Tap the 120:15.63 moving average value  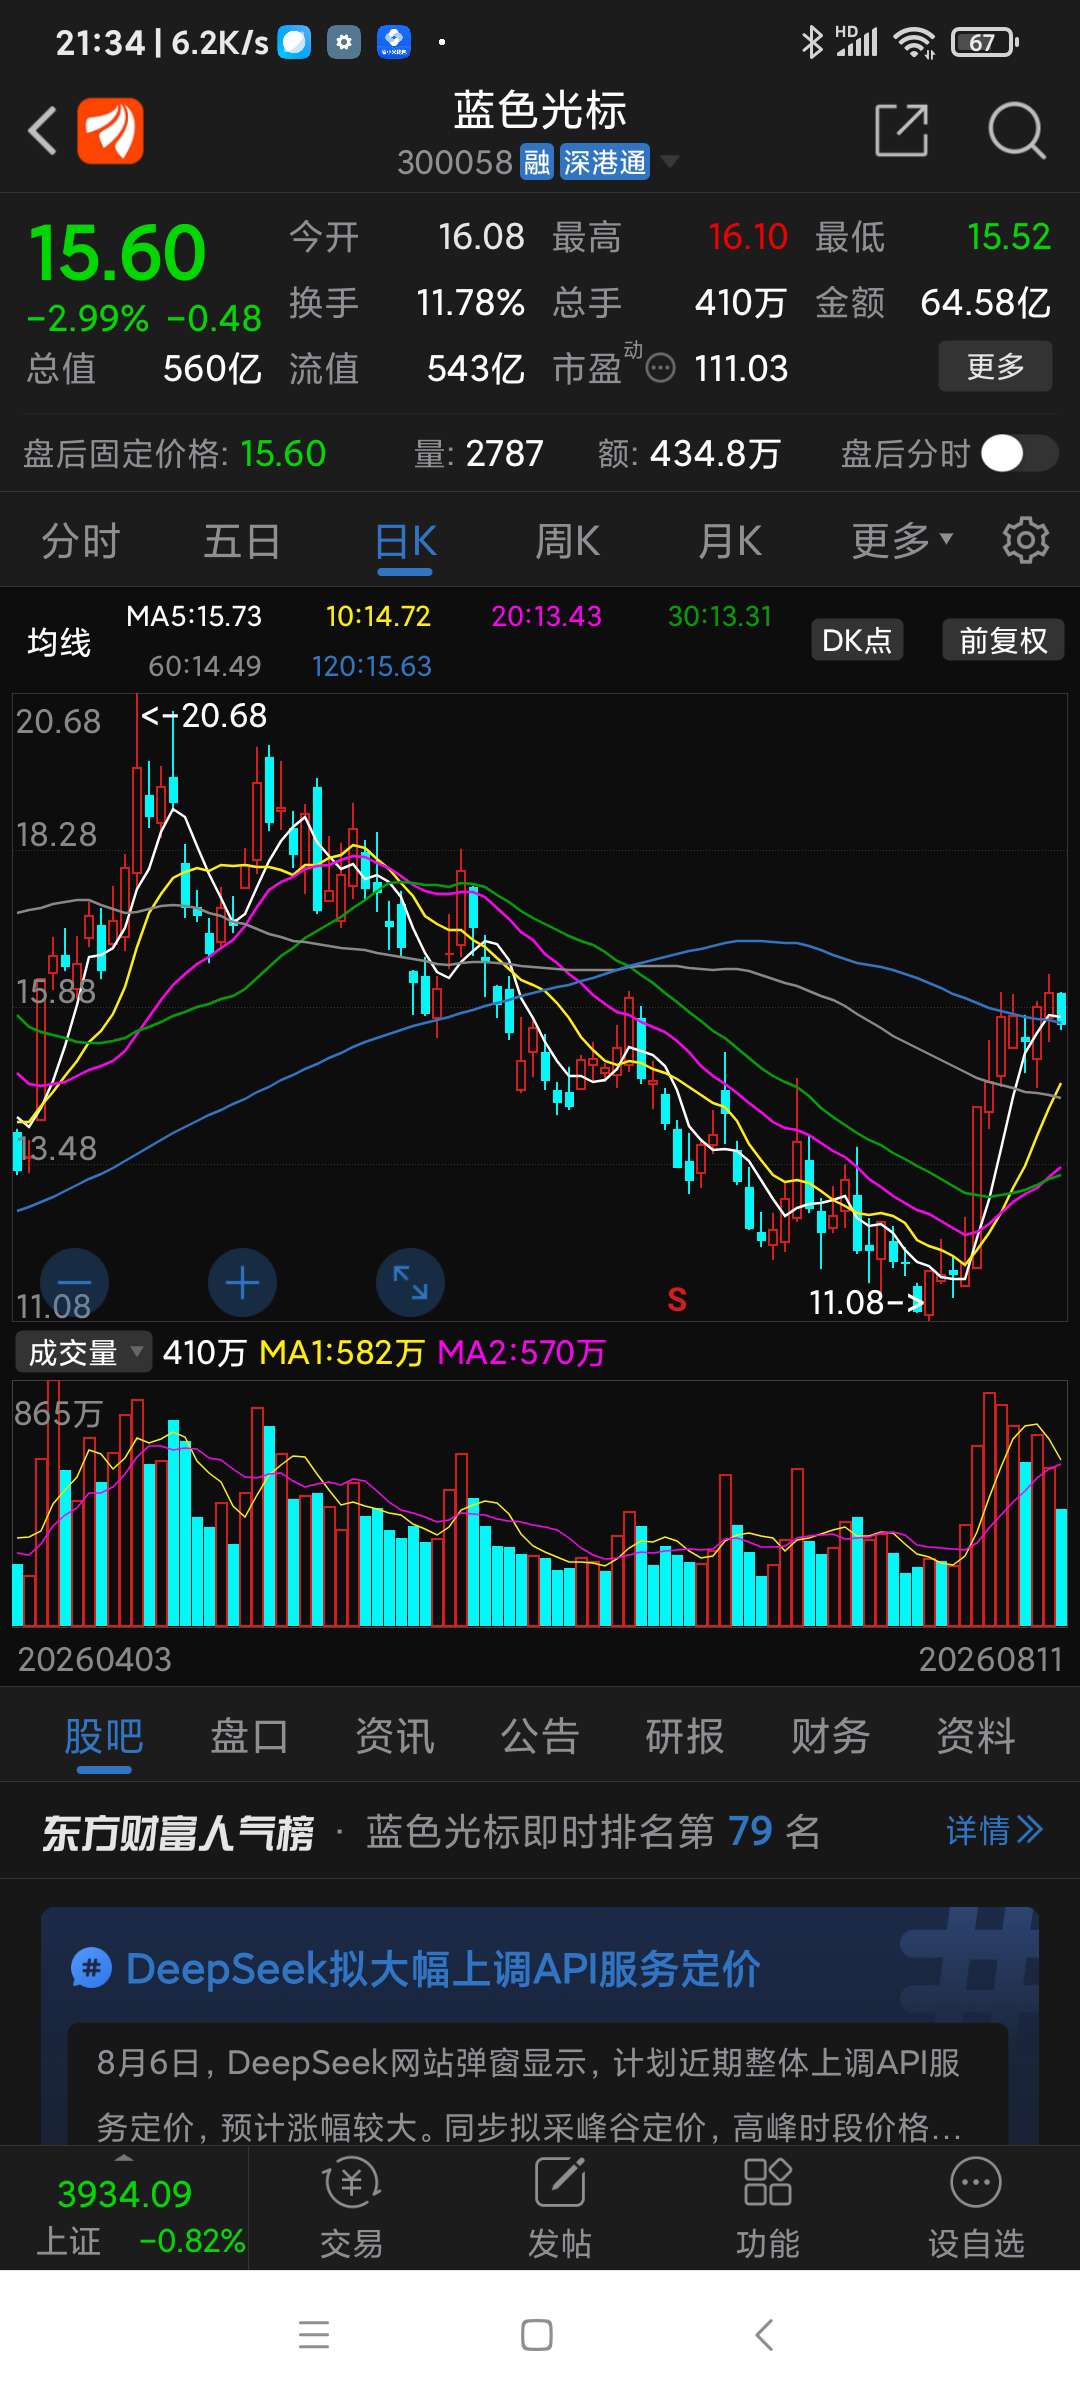[x=371, y=666]
